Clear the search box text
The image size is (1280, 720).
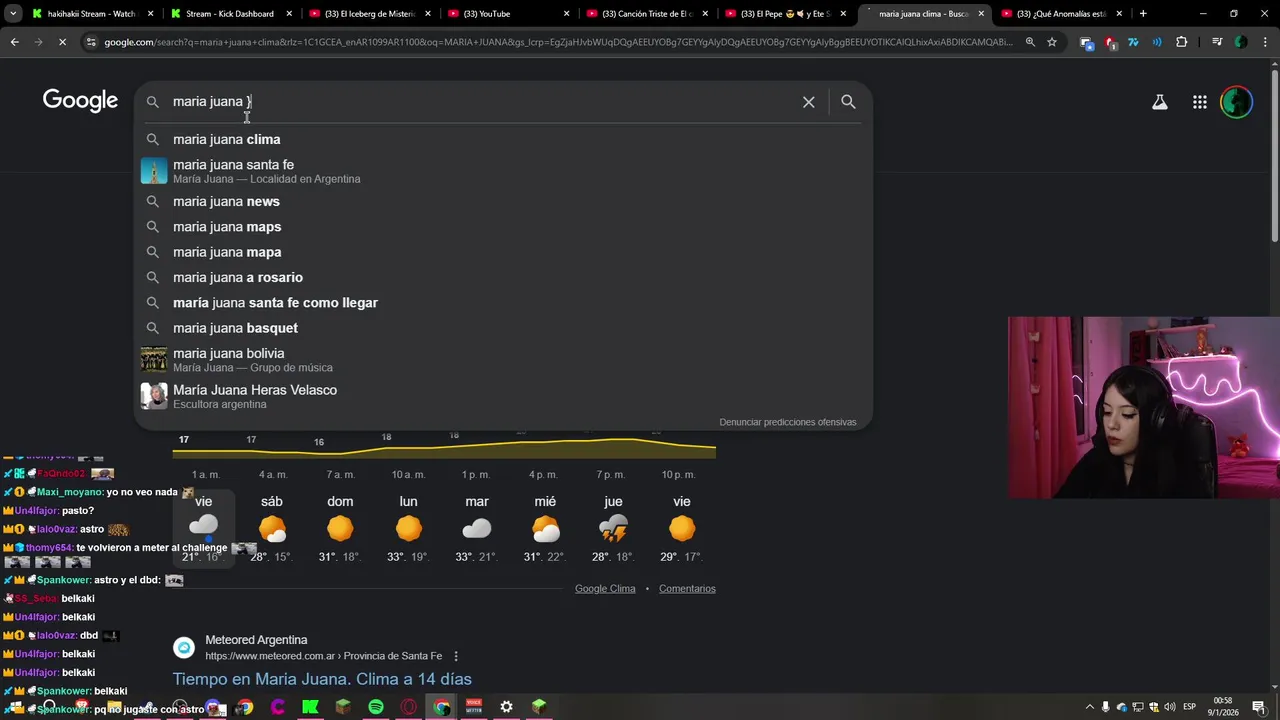[x=808, y=102]
